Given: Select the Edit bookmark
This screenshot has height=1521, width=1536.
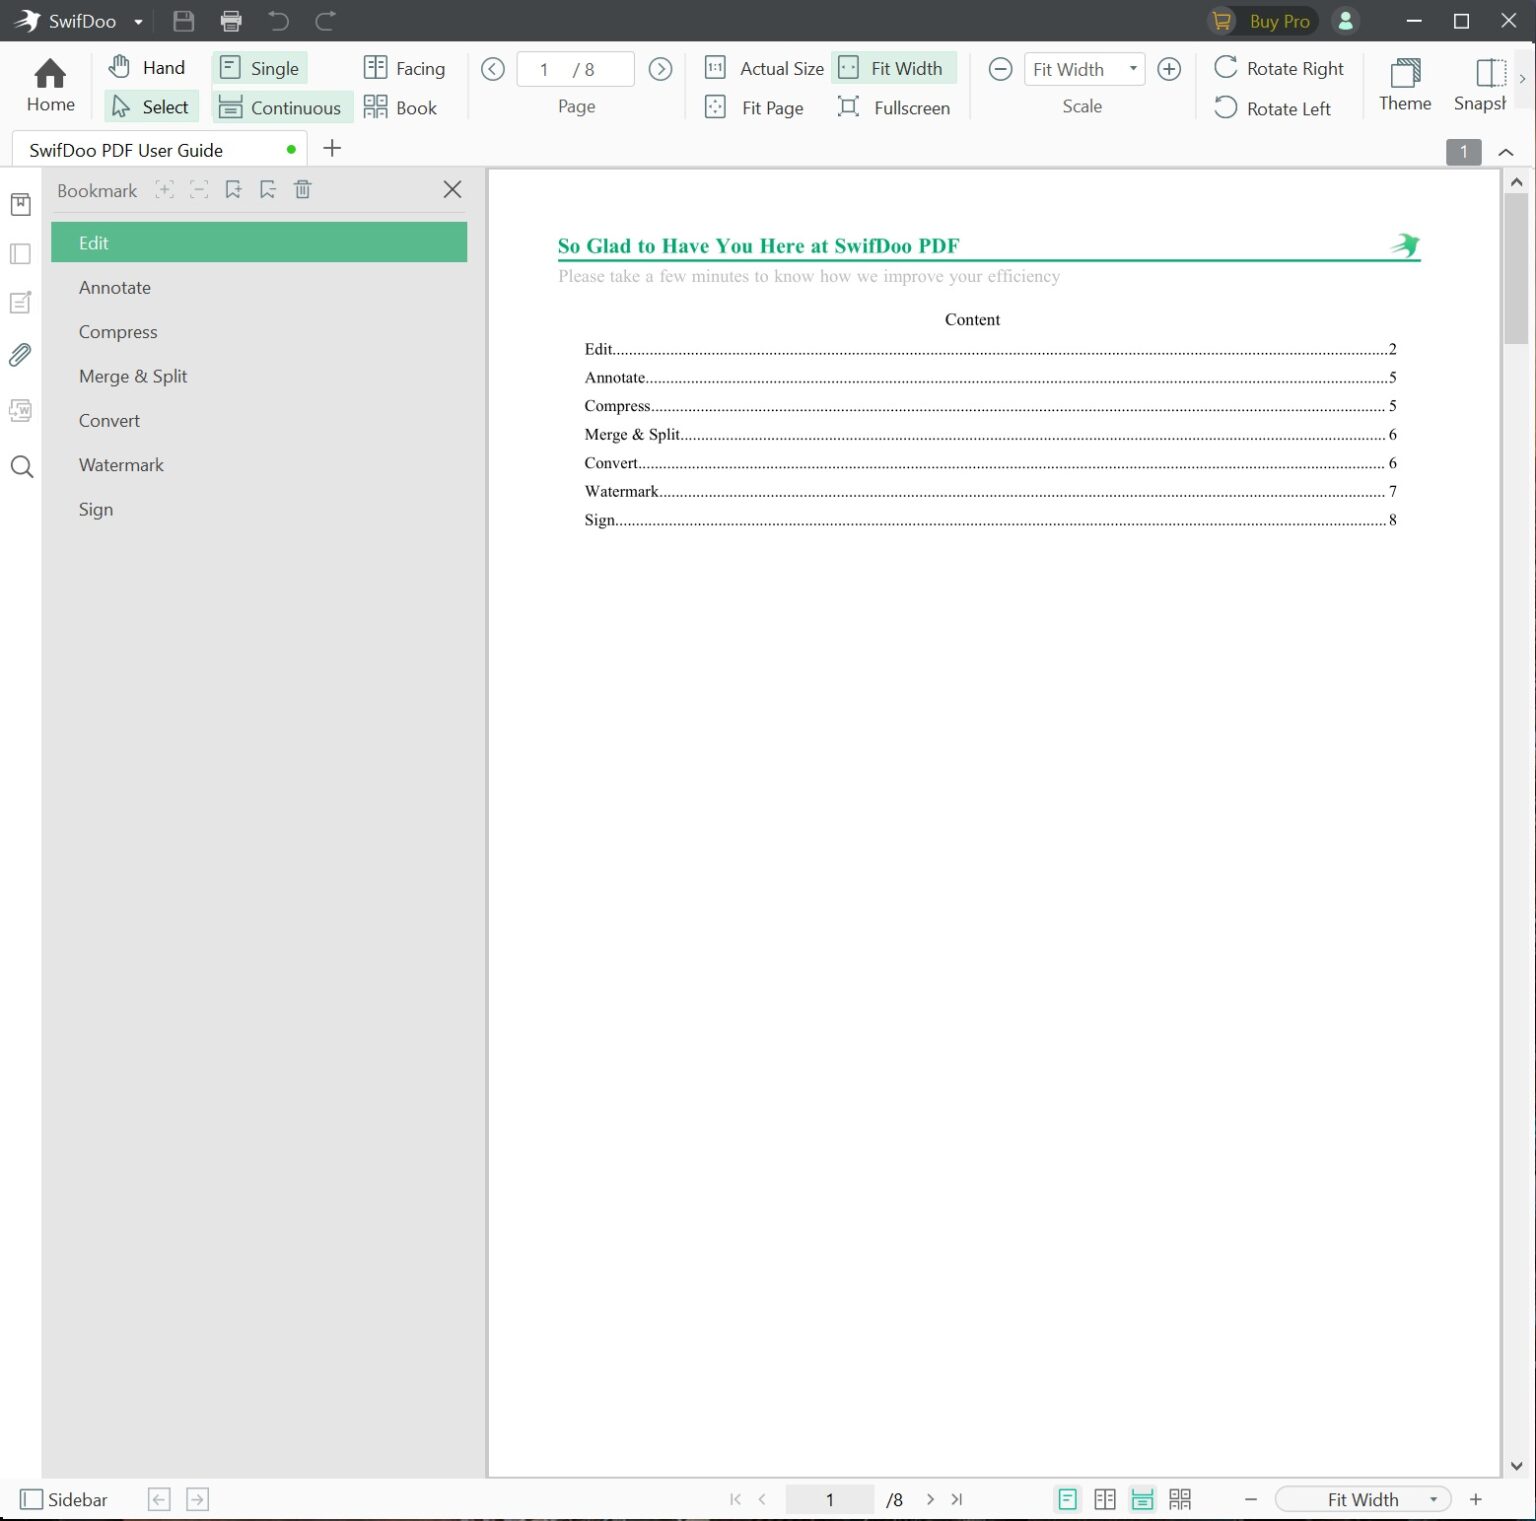Looking at the screenshot, I should click(x=259, y=243).
